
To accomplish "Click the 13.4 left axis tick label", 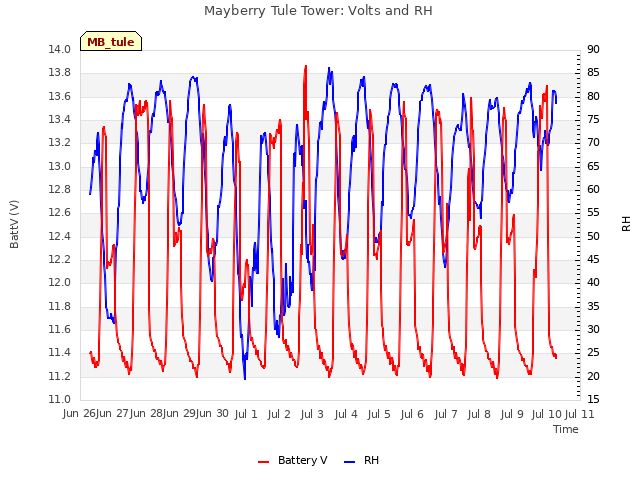I will pos(60,120).
